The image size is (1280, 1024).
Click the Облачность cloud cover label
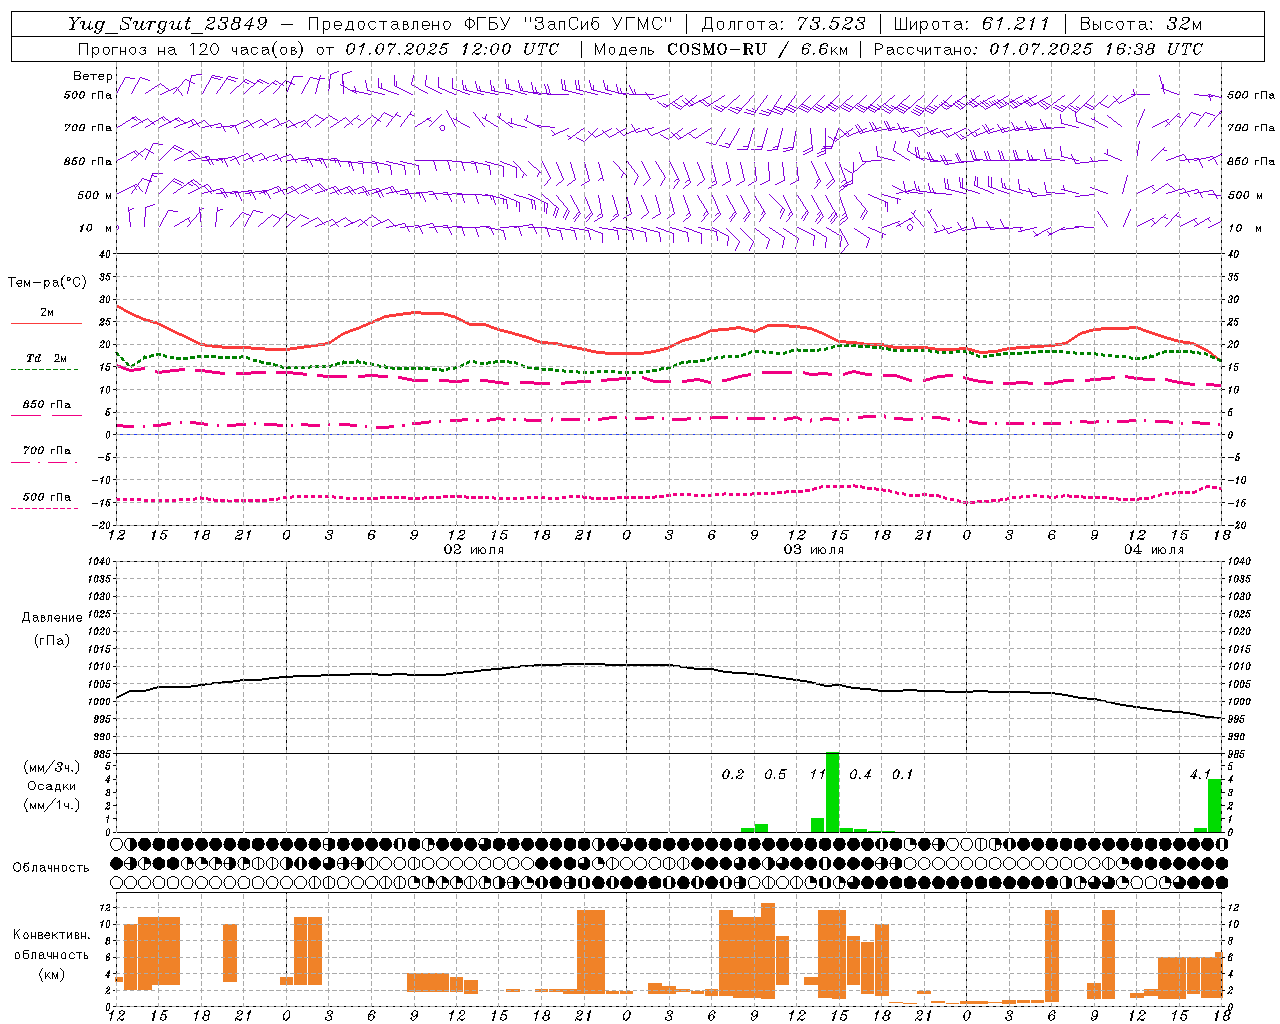click(x=51, y=868)
